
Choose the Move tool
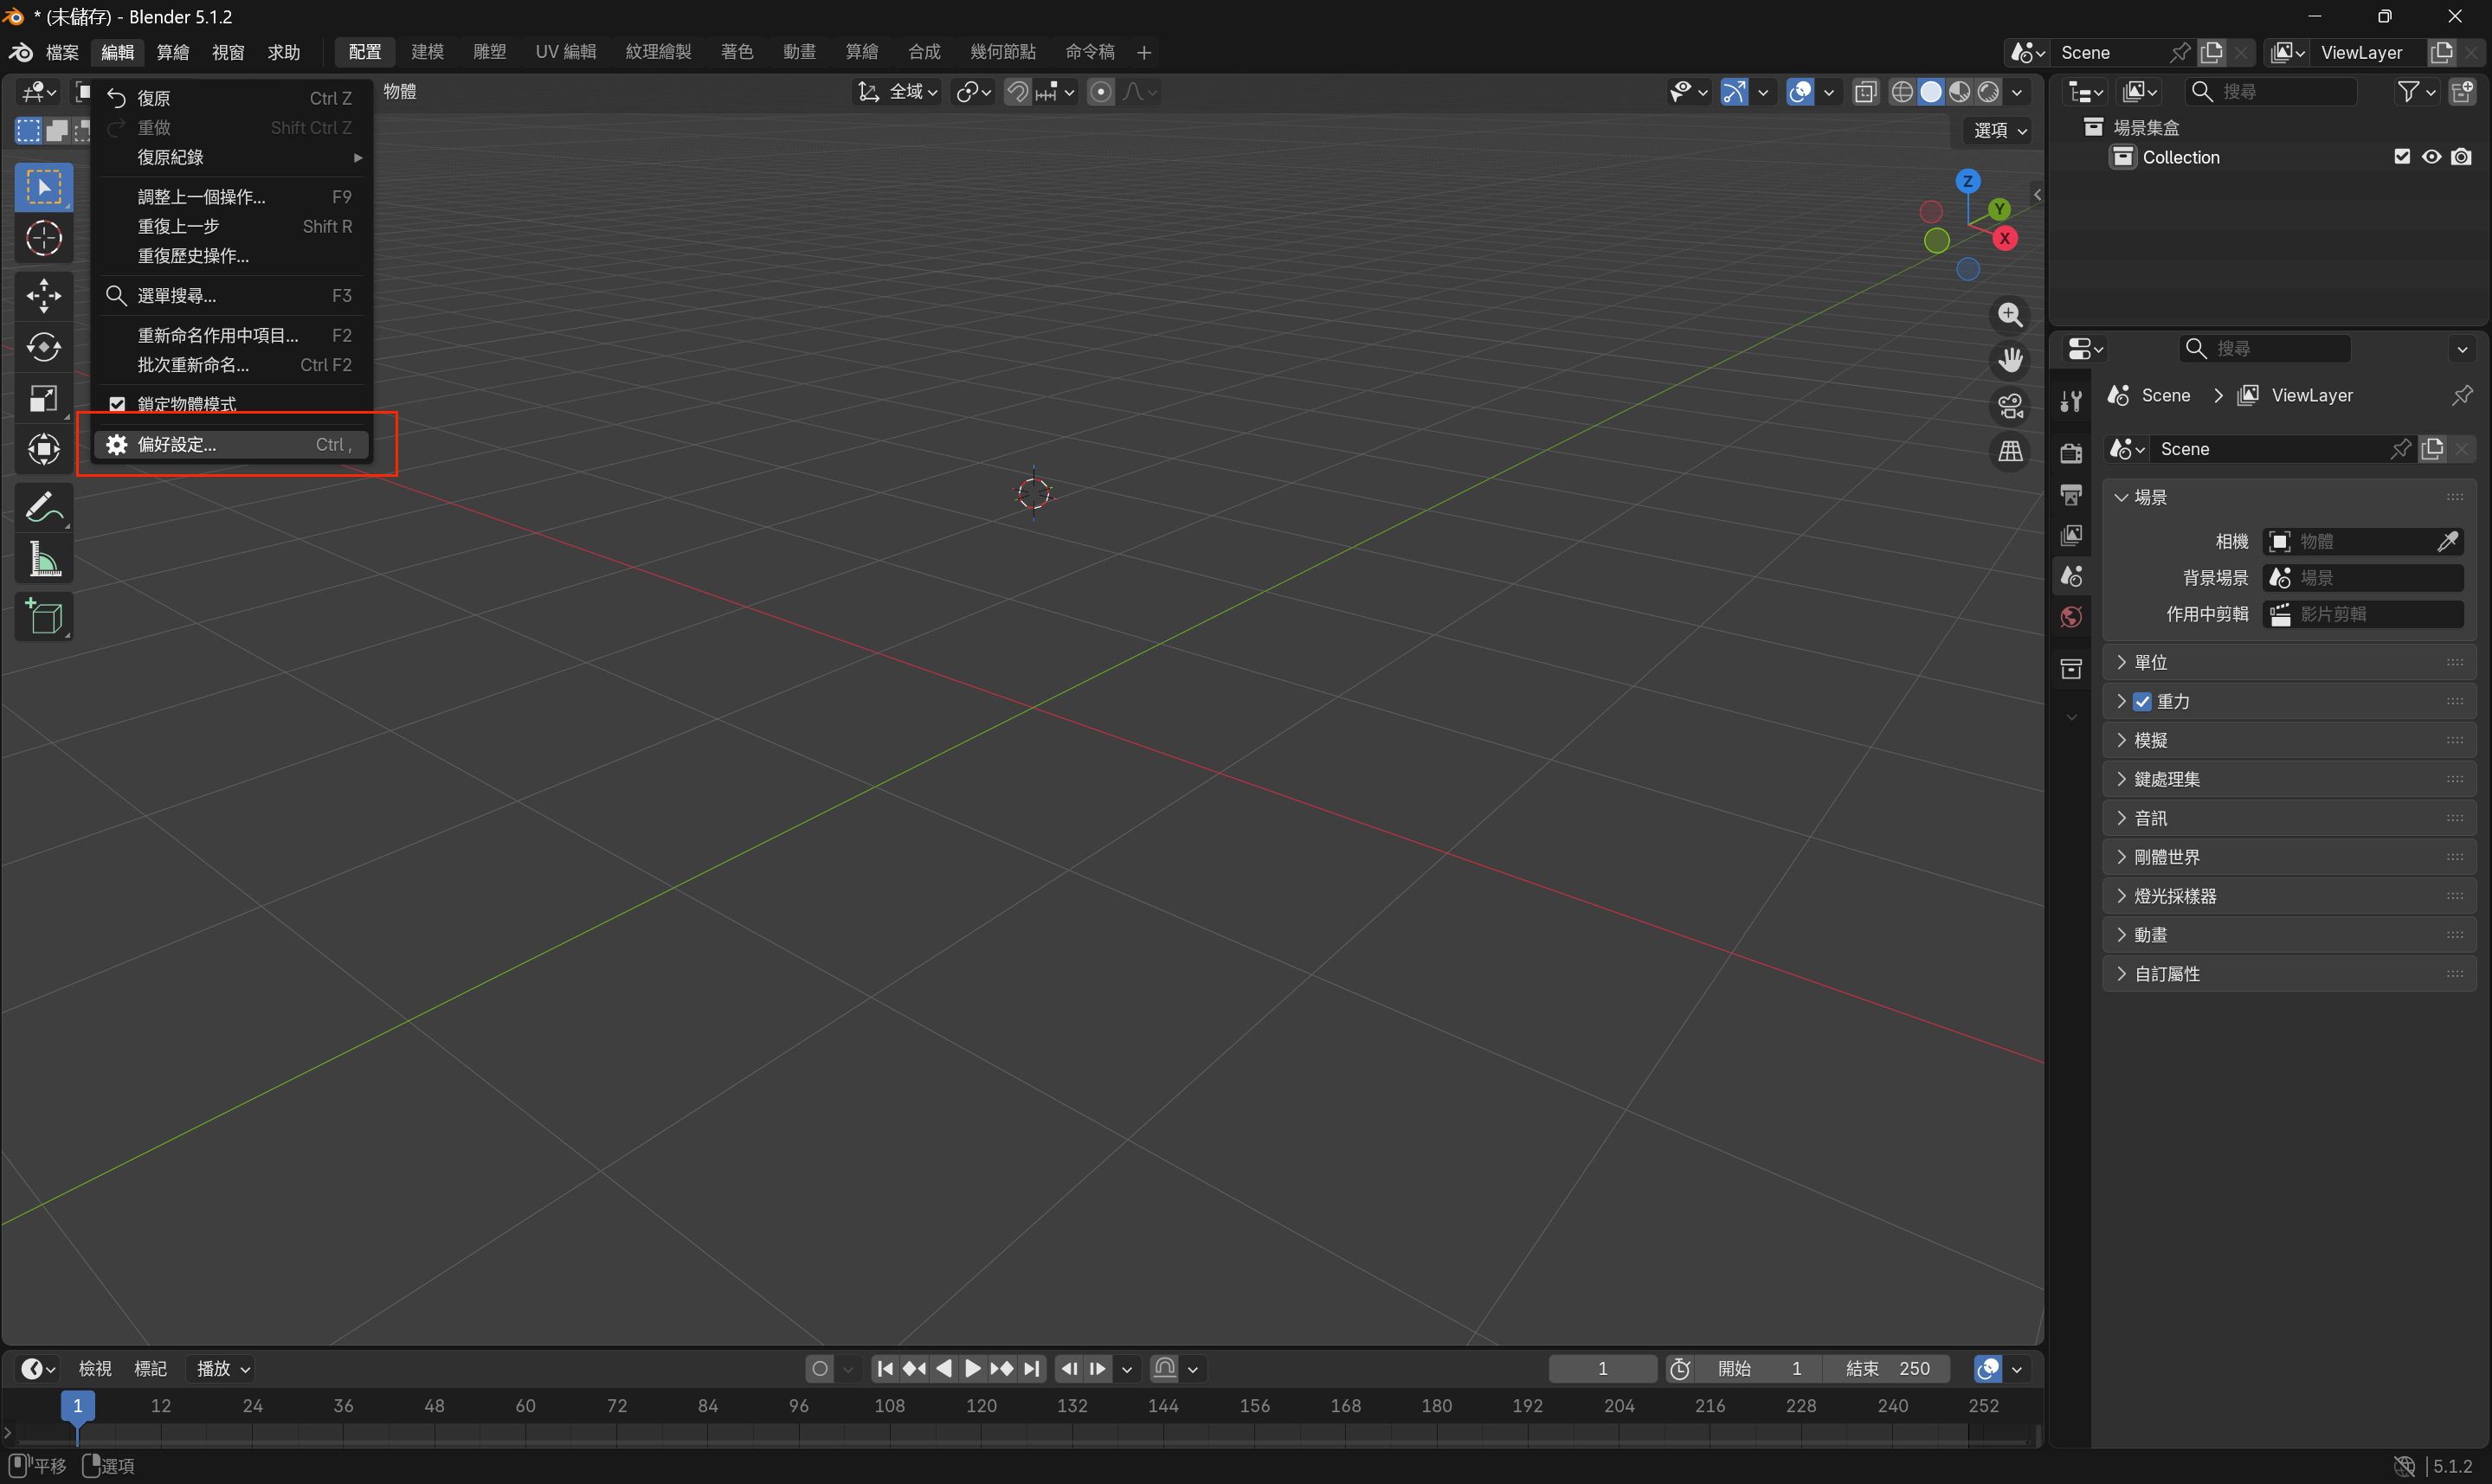coord(43,296)
